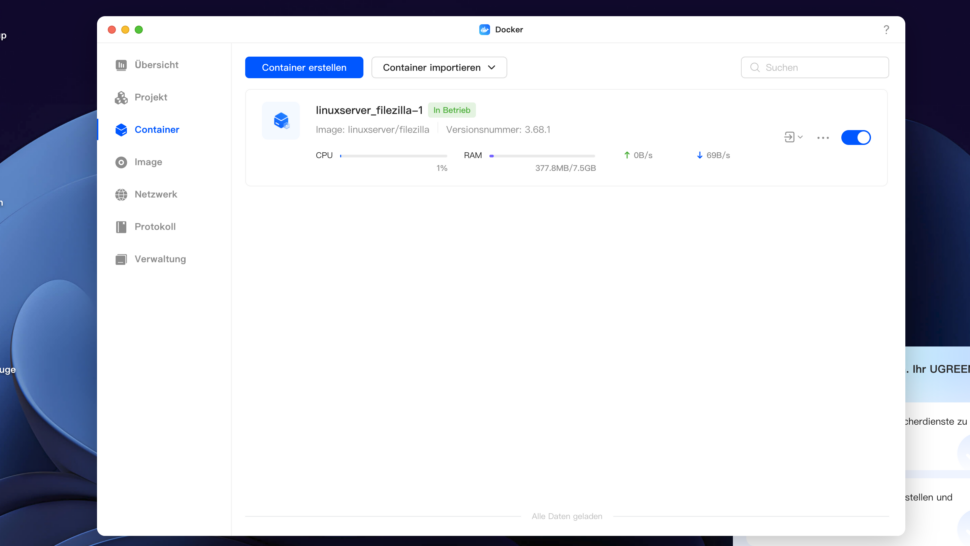The image size is (970, 546).
Task: Click the Alle Daten geladen footer text
Action: click(x=567, y=516)
